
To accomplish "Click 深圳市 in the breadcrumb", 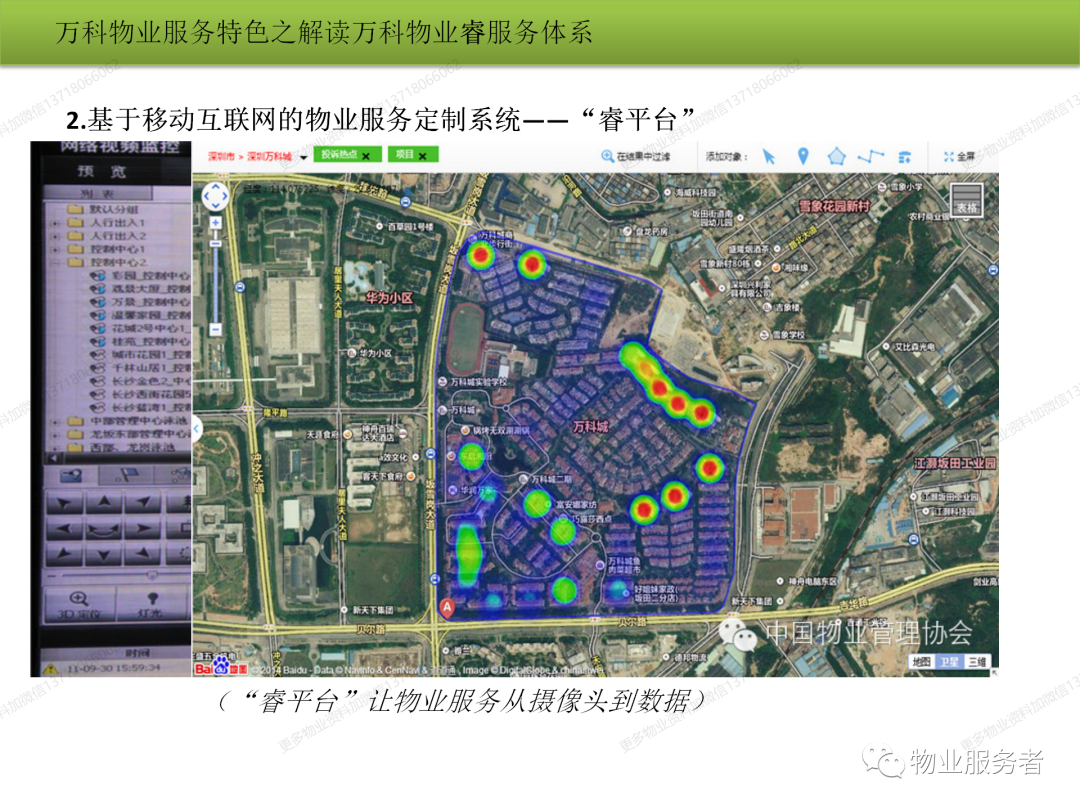I will click(221, 156).
